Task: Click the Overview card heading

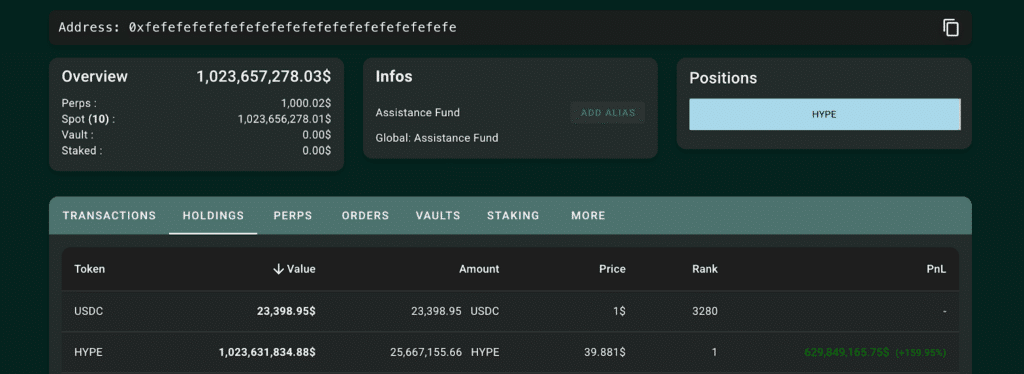Action: [x=95, y=76]
